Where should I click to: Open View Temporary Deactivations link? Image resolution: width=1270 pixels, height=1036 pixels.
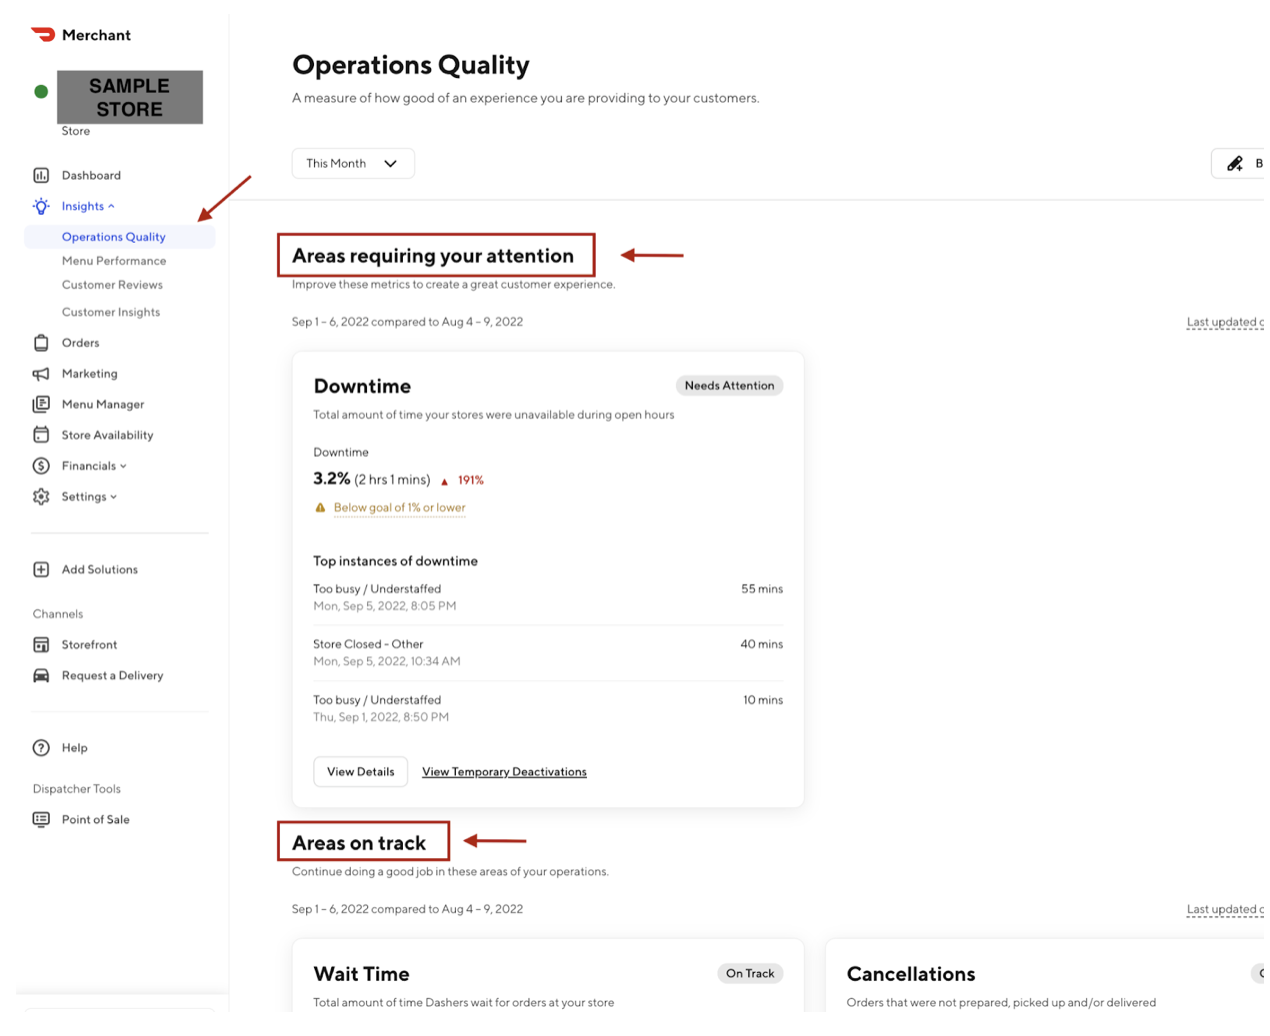(504, 771)
